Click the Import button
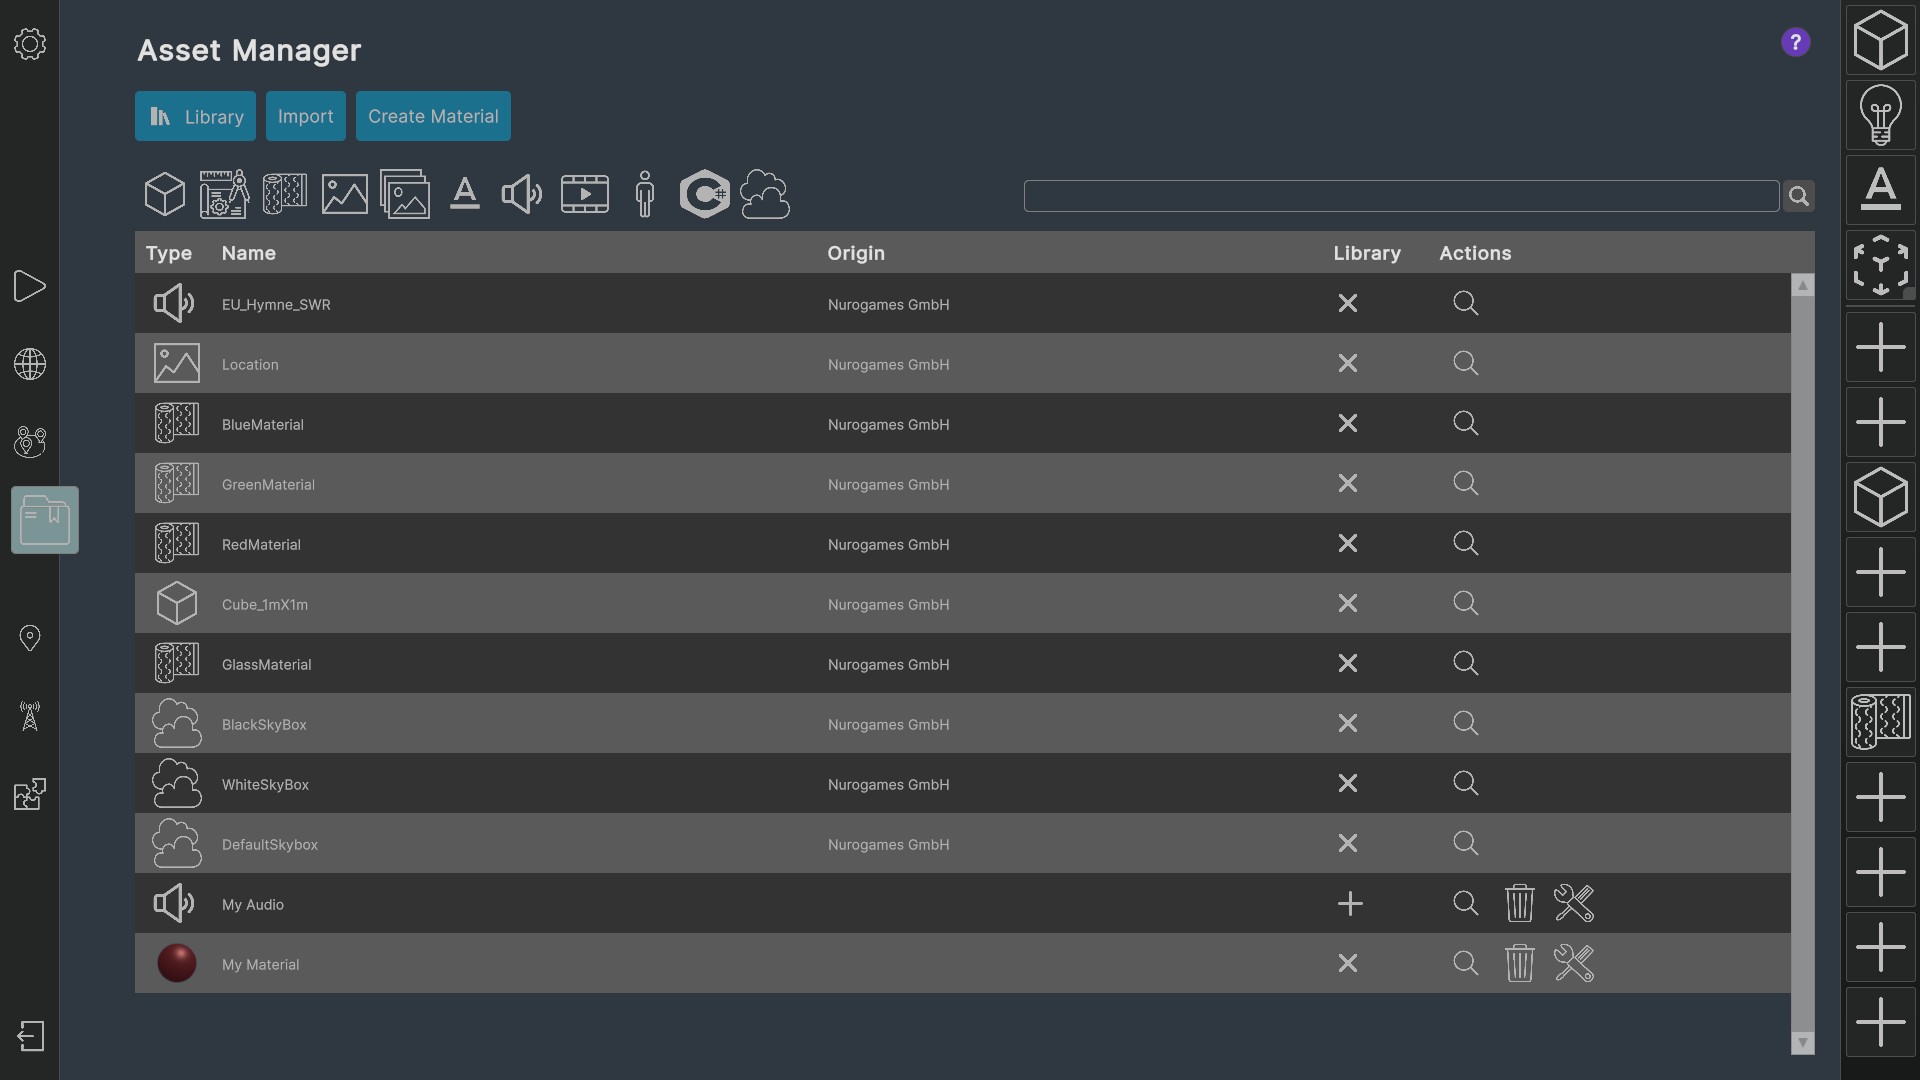 (305, 116)
